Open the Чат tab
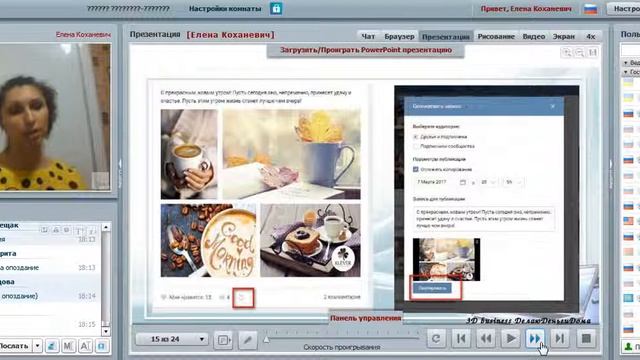The image size is (640, 360). coord(368,36)
